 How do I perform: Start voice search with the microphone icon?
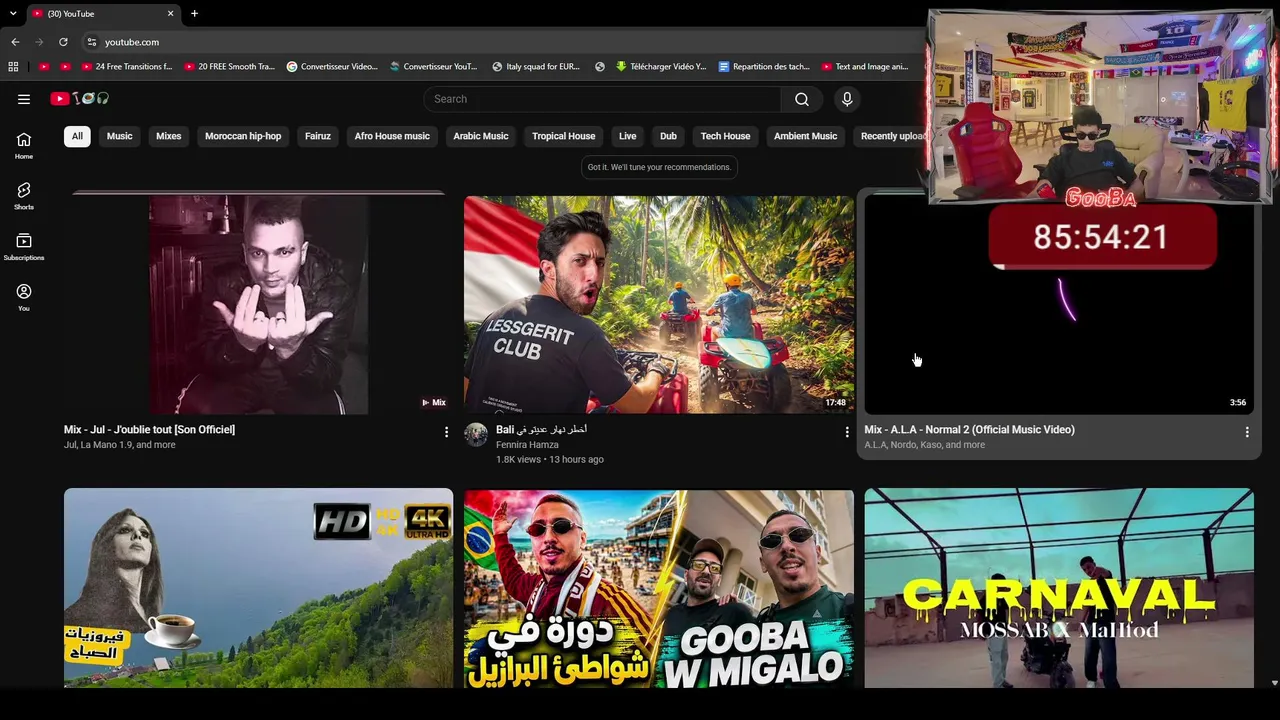click(847, 99)
